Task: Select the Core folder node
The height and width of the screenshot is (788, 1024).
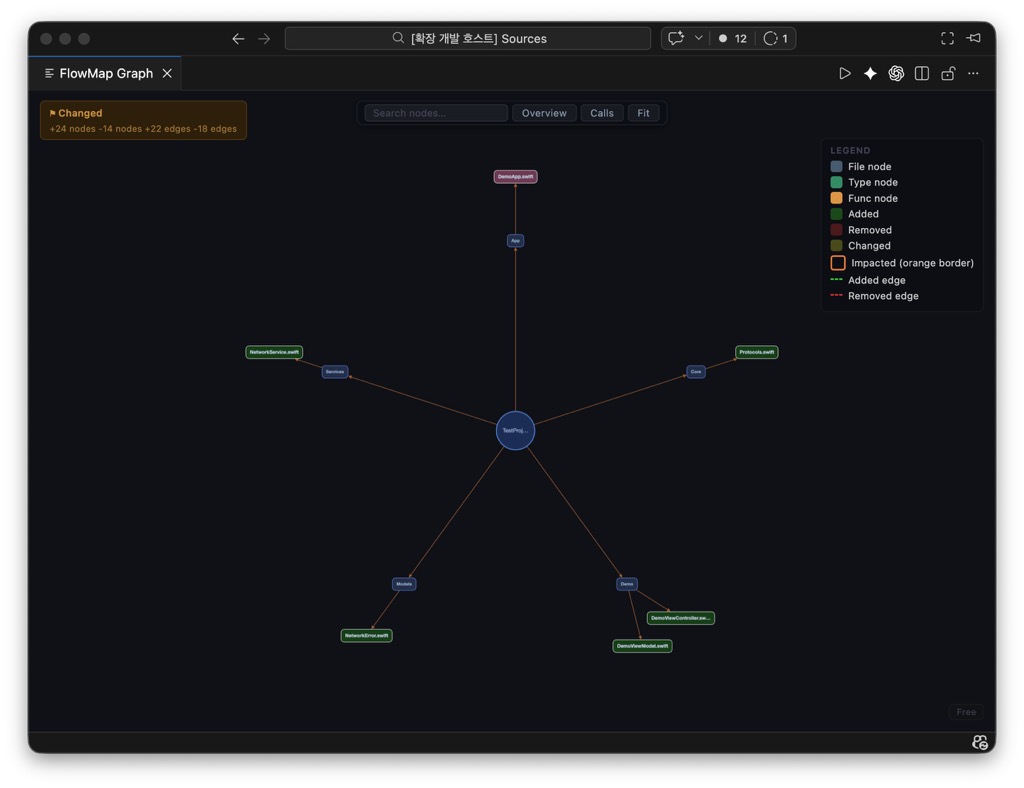Action: [696, 371]
